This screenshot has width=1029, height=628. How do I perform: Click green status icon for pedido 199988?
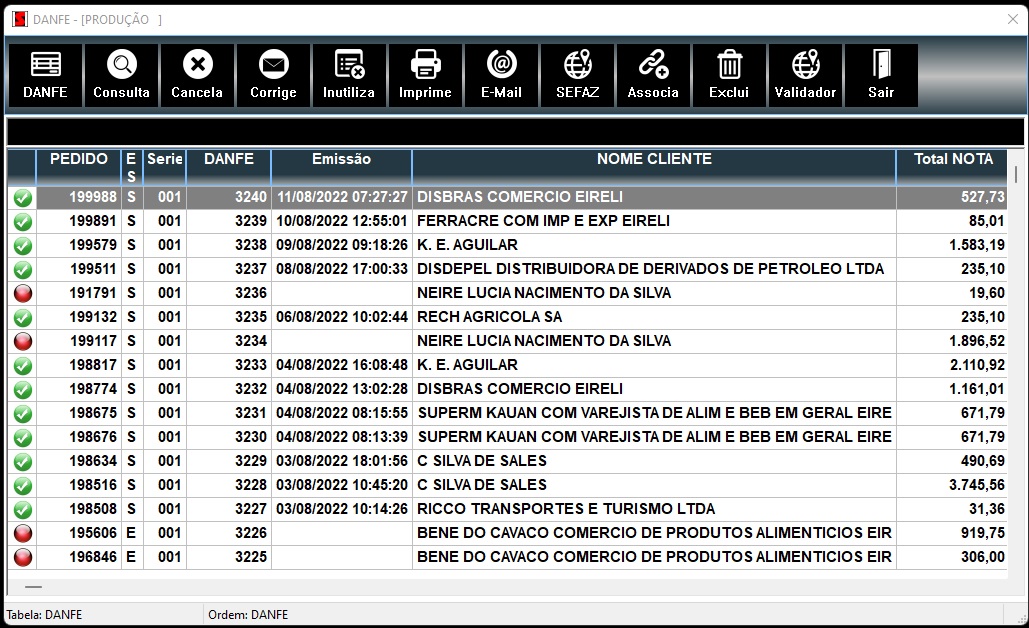coord(23,198)
